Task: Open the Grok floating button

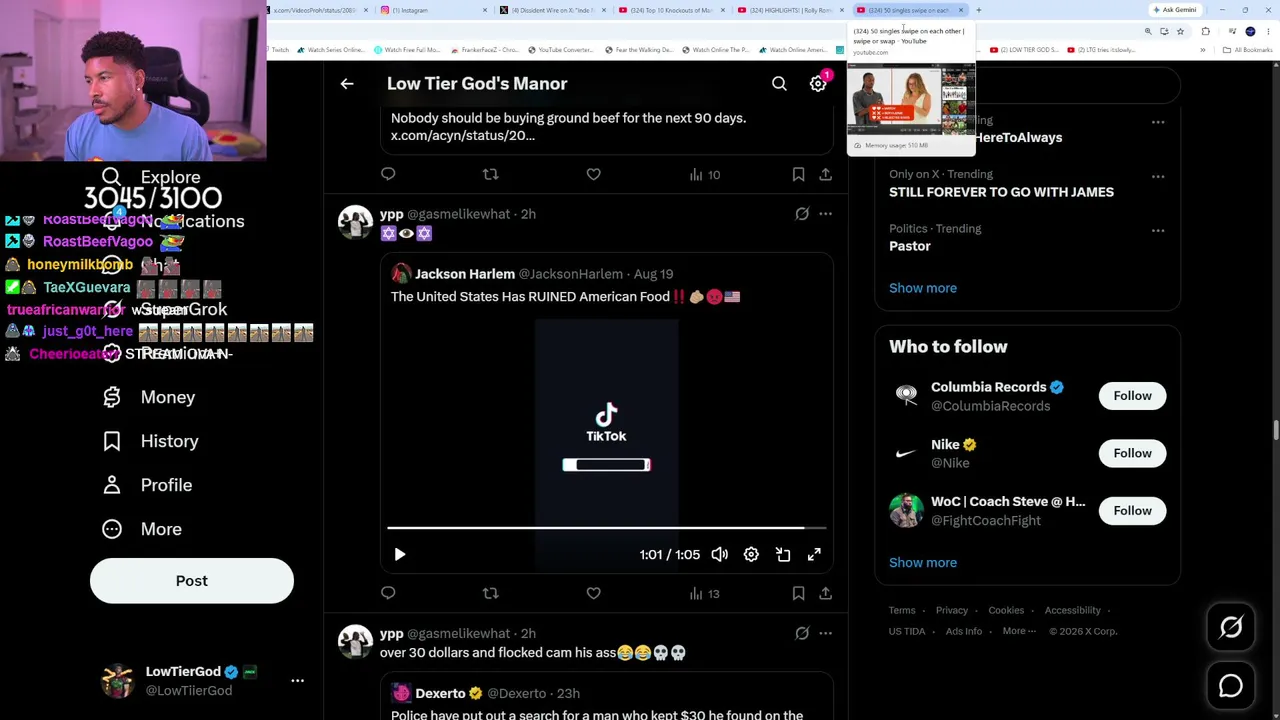Action: tap(1231, 627)
